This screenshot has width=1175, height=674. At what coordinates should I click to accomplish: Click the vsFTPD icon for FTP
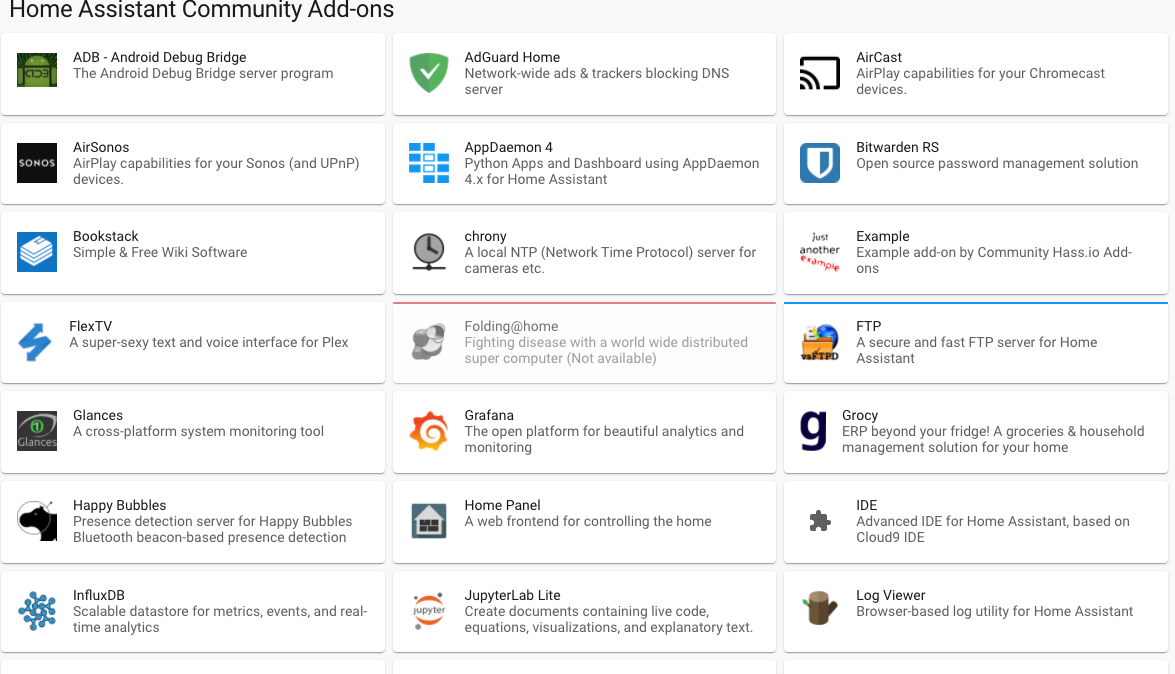click(x=820, y=342)
